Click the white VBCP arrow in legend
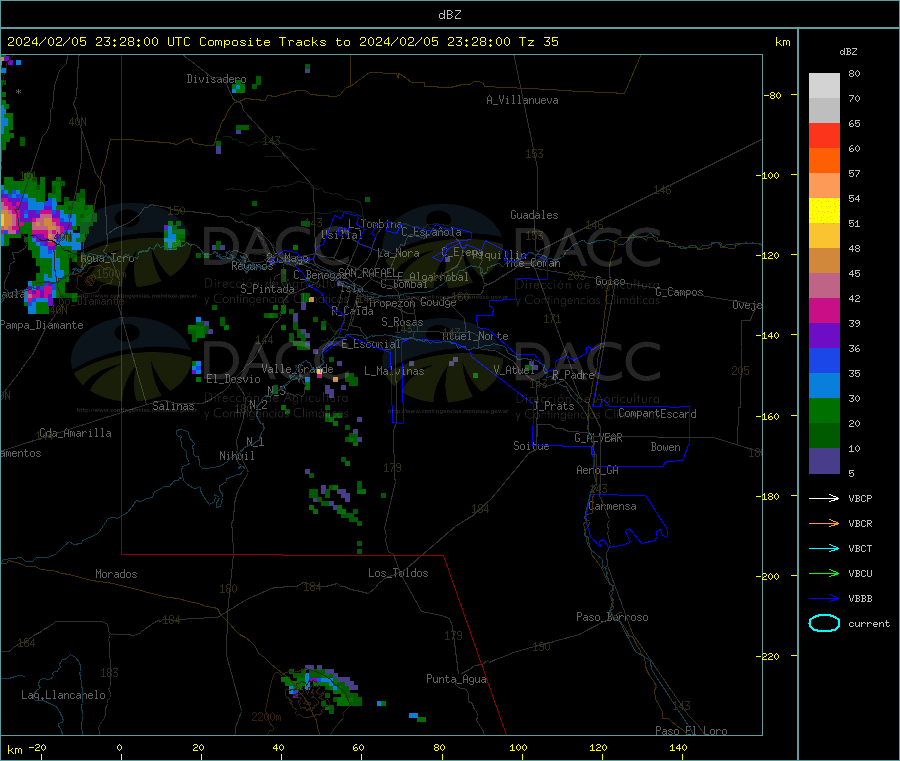Viewport: 900px width, 761px height. pyautogui.click(x=824, y=498)
